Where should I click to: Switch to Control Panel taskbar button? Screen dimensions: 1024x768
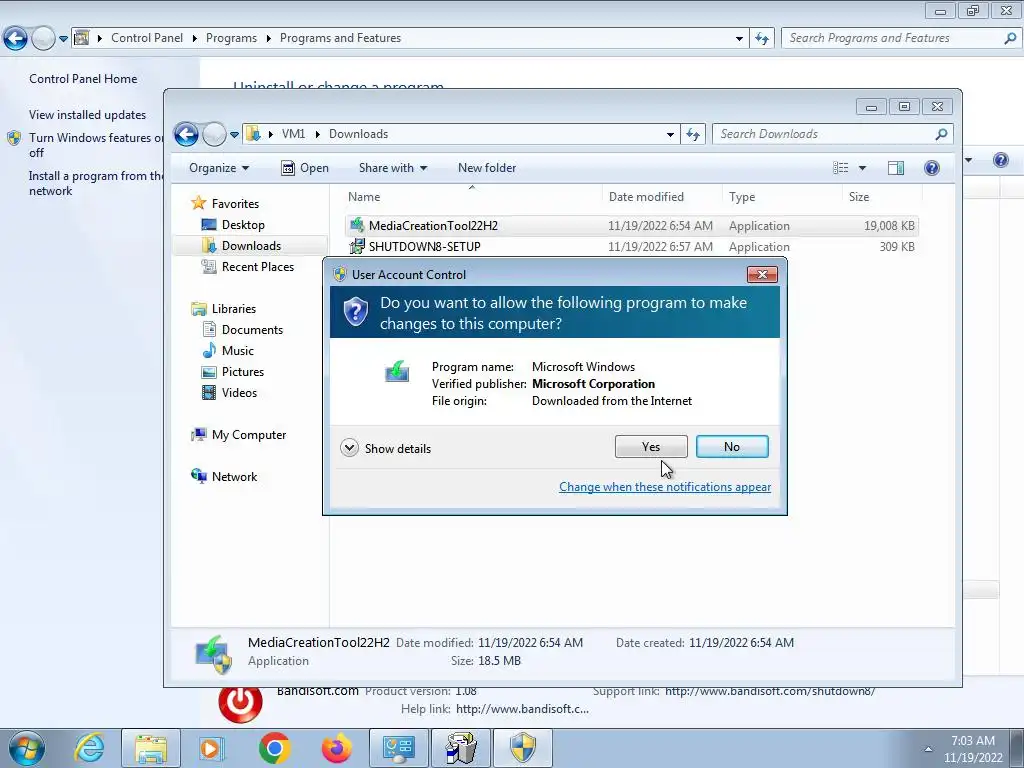tap(400, 748)
